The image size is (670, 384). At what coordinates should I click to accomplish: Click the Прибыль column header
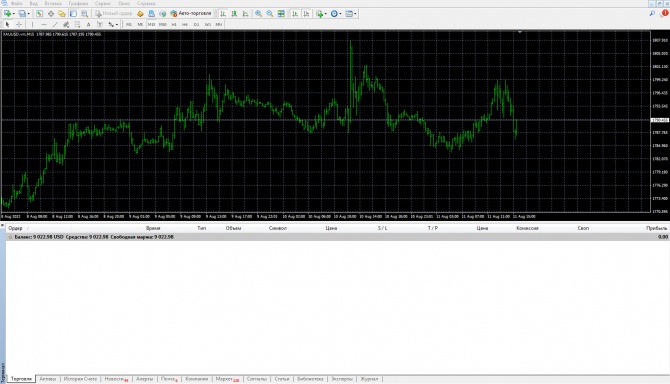pyautogui.click(x=656, y=228)
